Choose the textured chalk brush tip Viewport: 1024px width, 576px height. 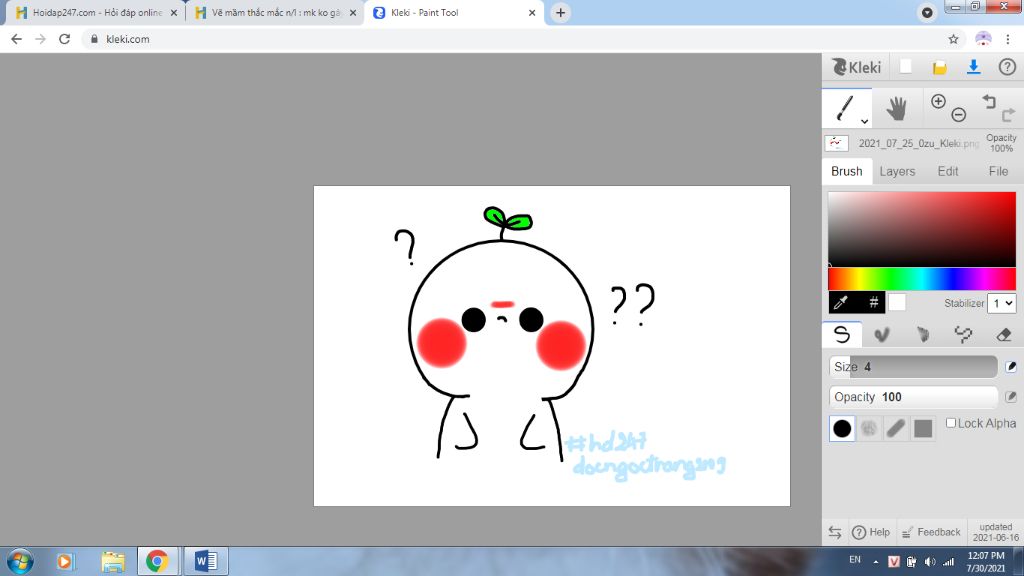point(869,428)
